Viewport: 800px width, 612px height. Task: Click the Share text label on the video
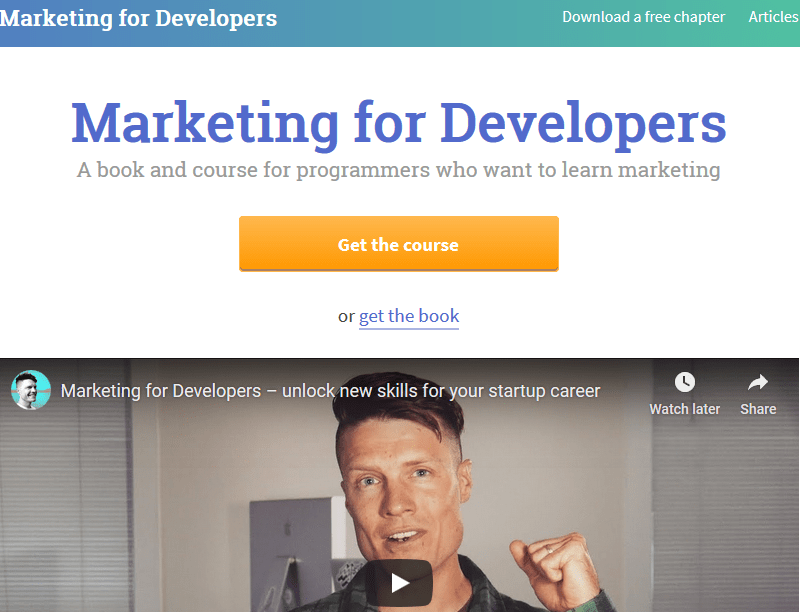[758, 409]
